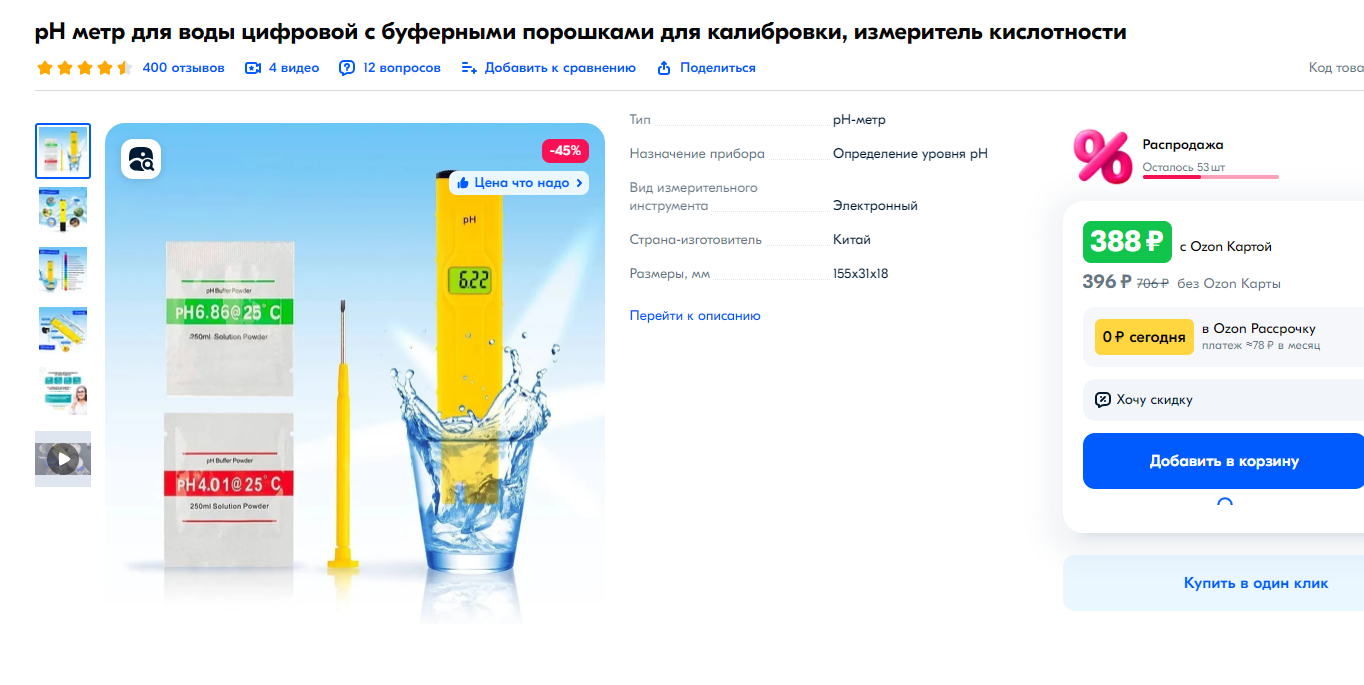This screenshot has height=685, width=1364.
Task: Click Купить в один клик button
Action: tap(1256, 583)
